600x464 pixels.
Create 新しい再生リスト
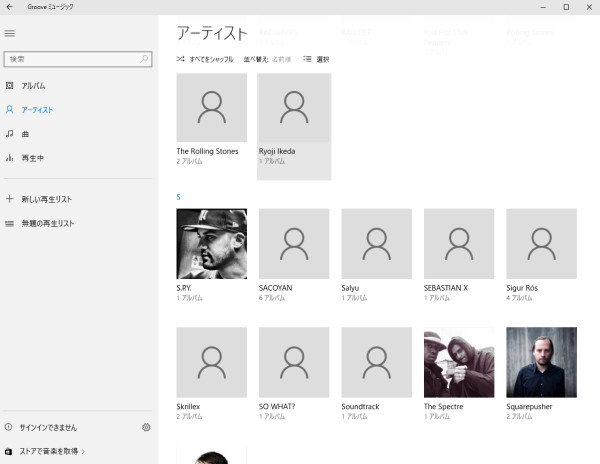[46, 199]
